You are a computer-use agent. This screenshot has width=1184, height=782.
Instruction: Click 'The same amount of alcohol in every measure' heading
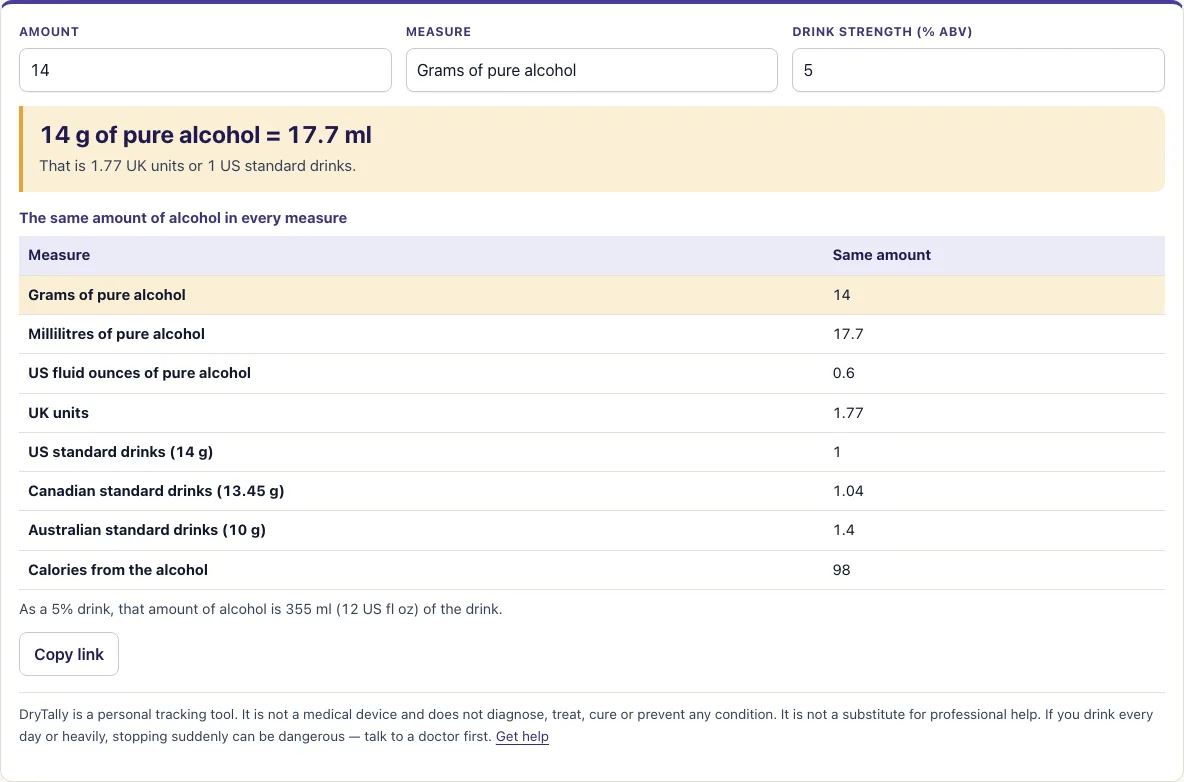tap(183, 218)
